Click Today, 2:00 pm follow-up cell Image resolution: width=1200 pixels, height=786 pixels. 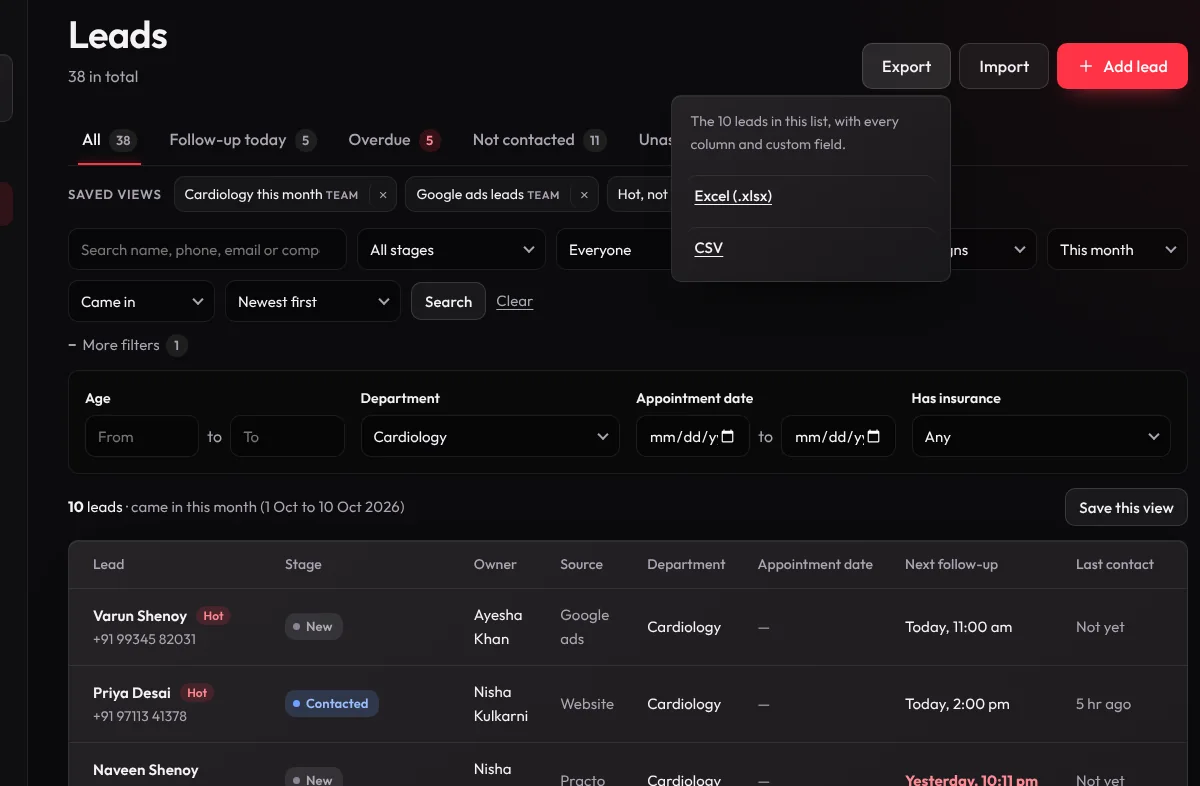click(x=957, y=704)
